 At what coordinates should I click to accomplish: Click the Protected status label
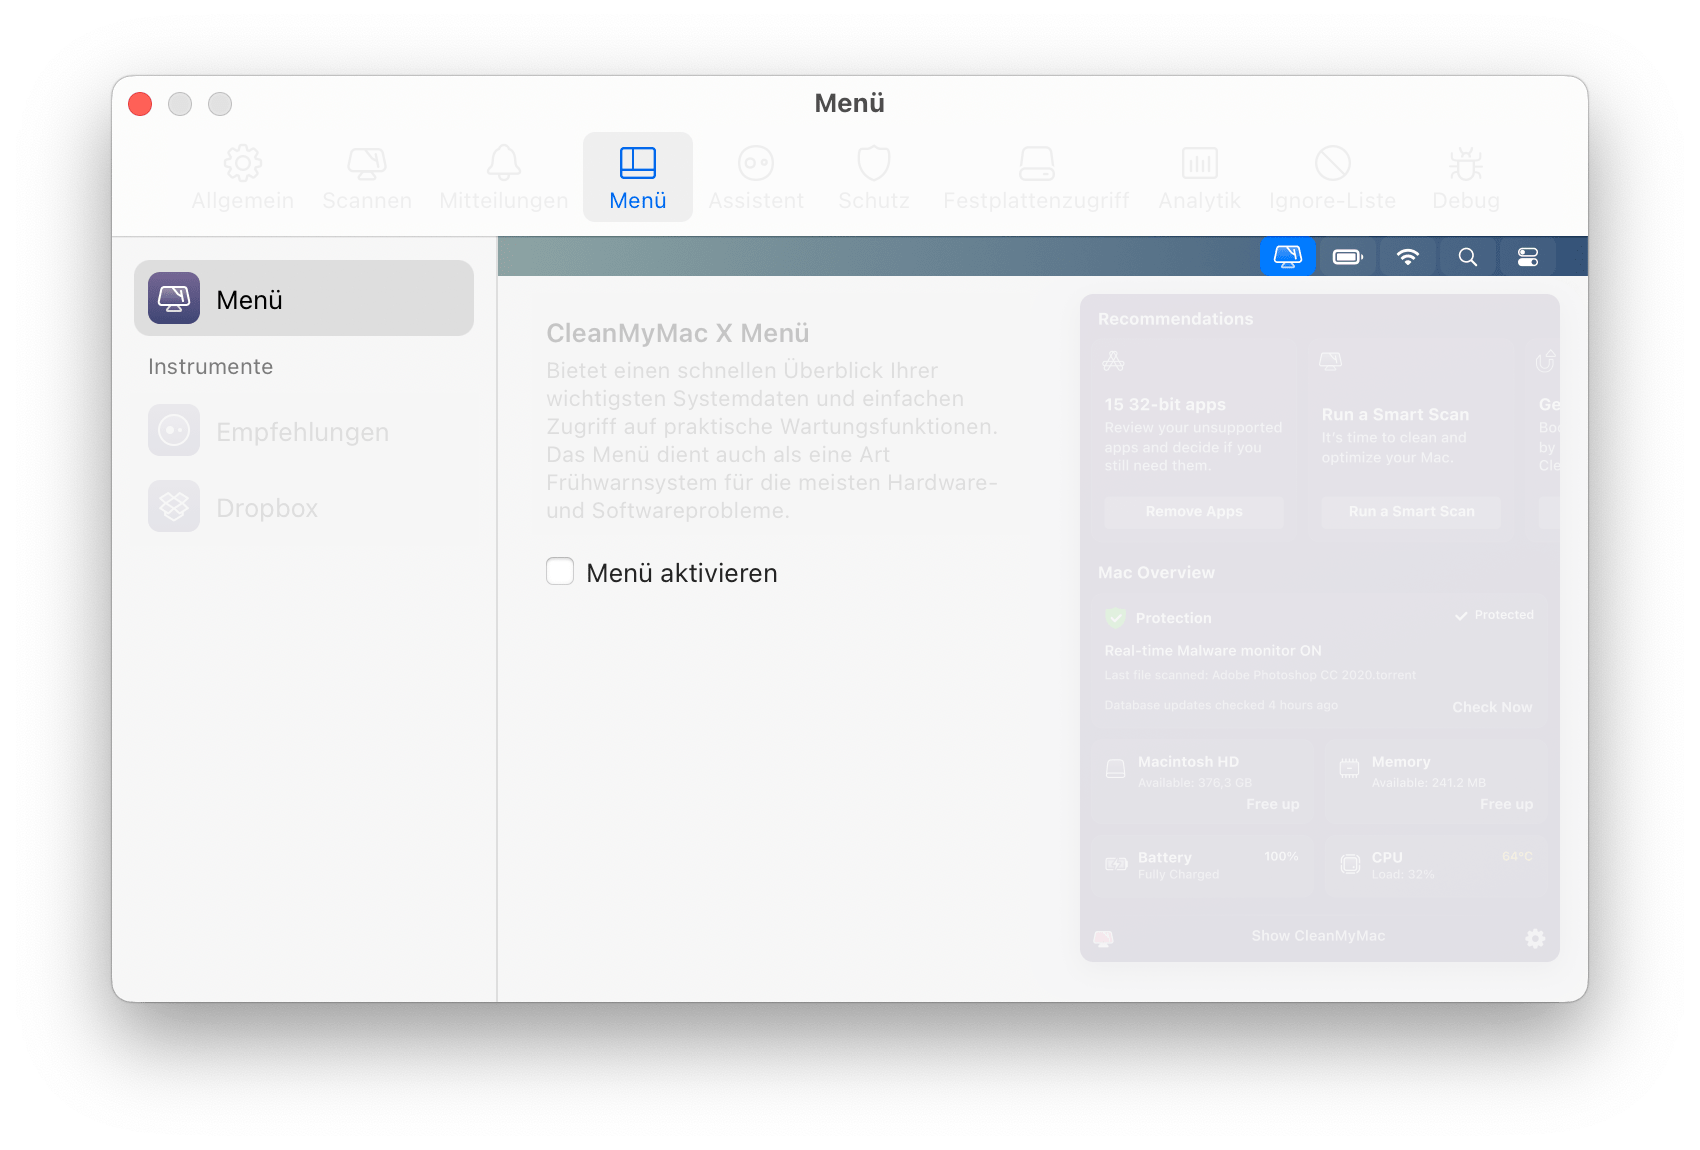pos(1495,615)
